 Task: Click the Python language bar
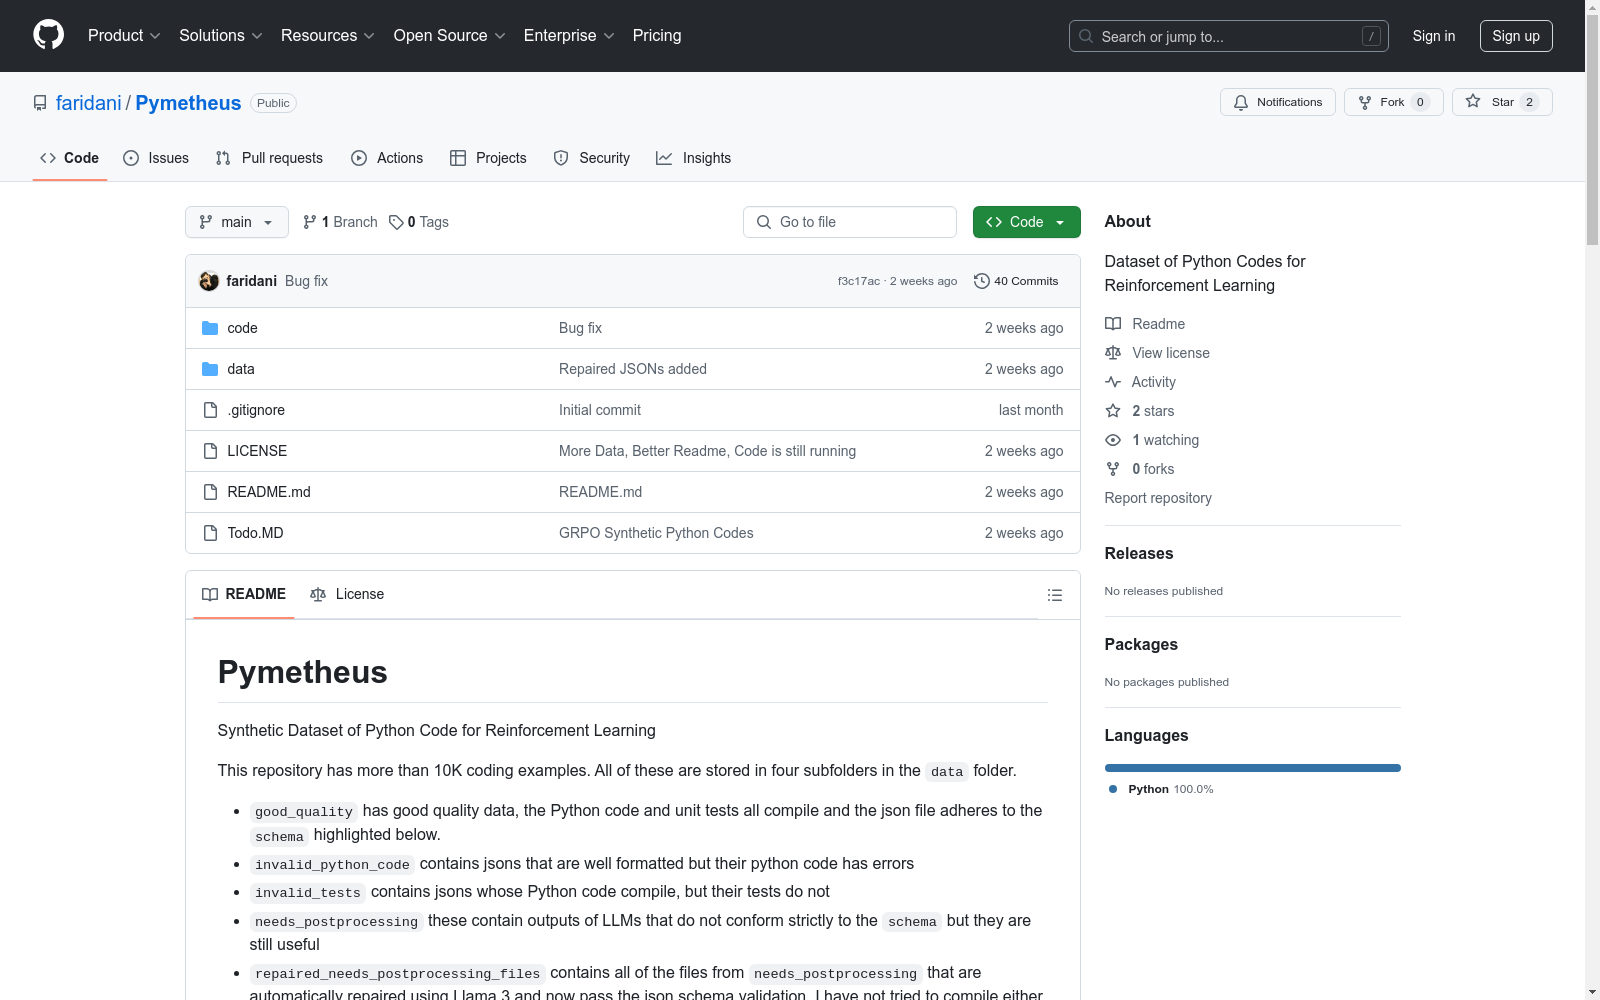[1252, 768]
